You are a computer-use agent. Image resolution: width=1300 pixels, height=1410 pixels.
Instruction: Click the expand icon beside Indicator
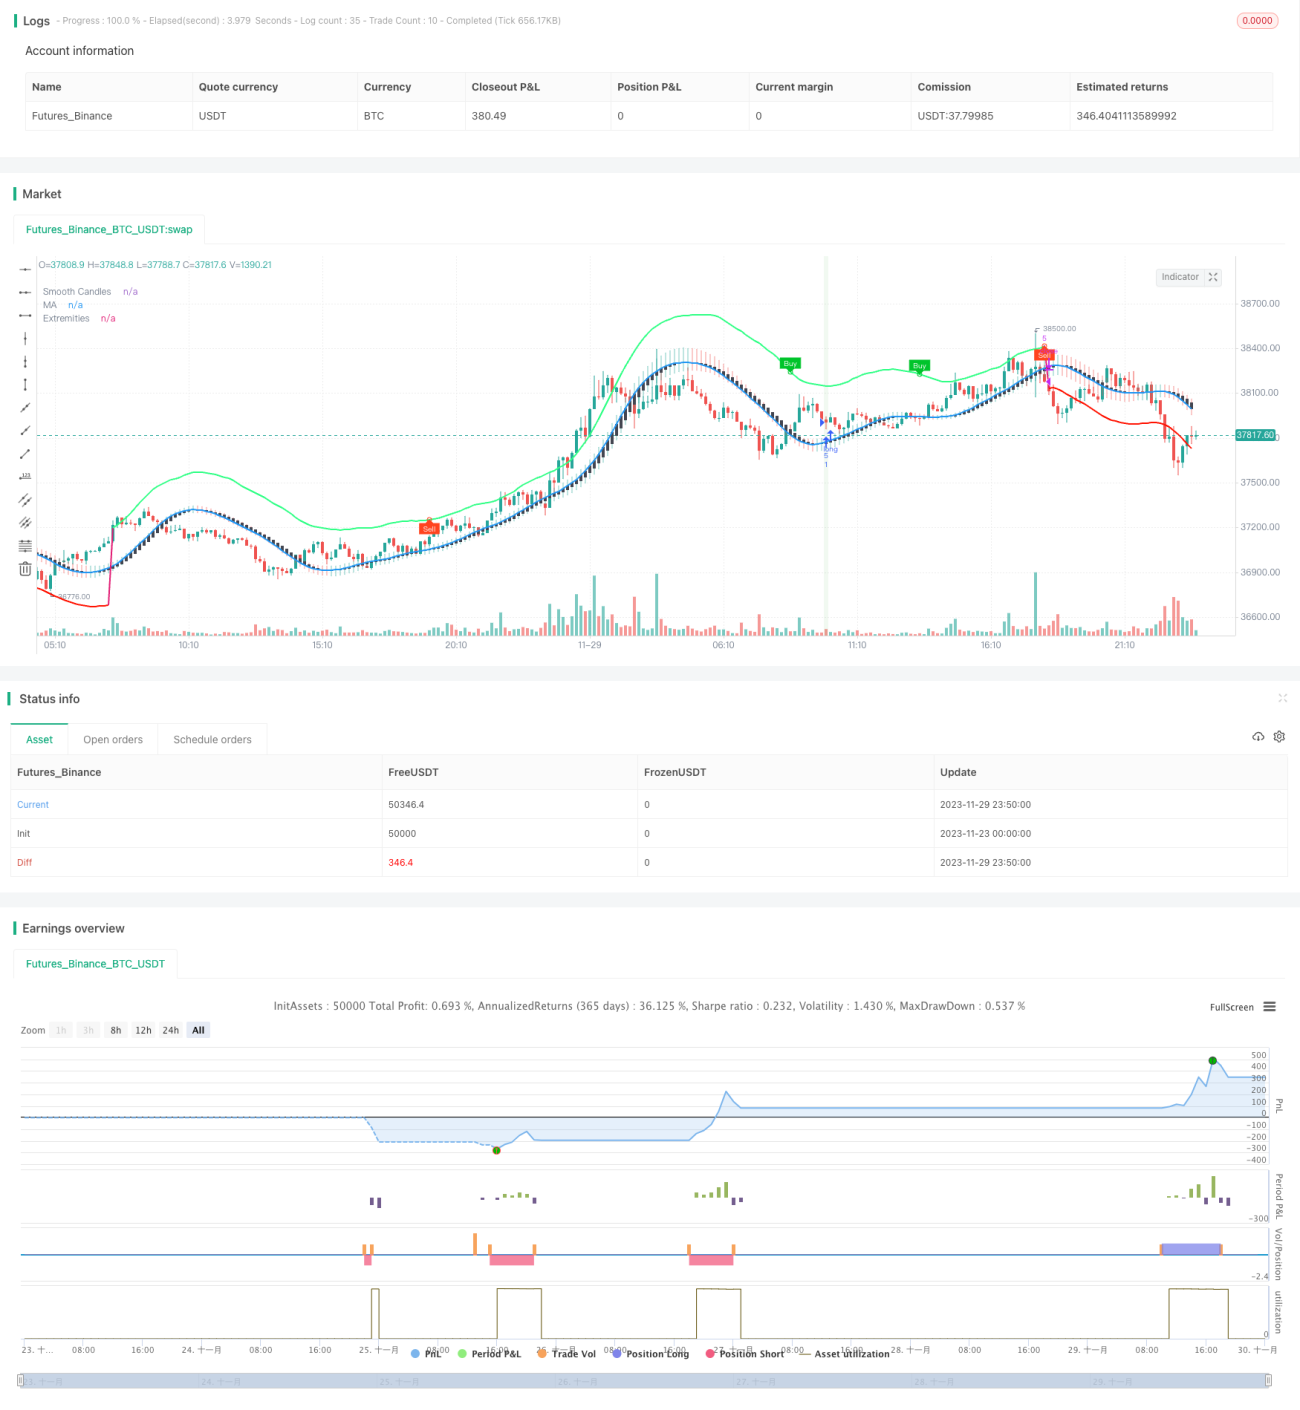tap(1213, 277)
